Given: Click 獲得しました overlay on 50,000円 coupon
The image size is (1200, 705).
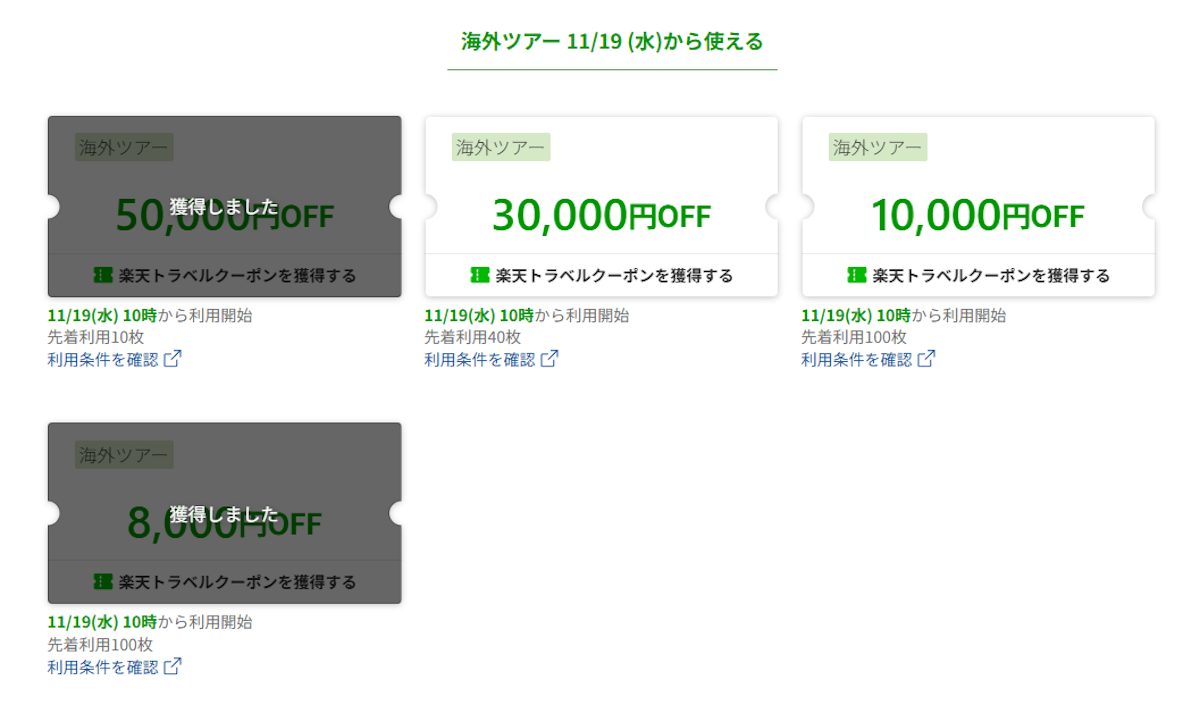Looking at the screenshot, I should [x=224, y=207].
